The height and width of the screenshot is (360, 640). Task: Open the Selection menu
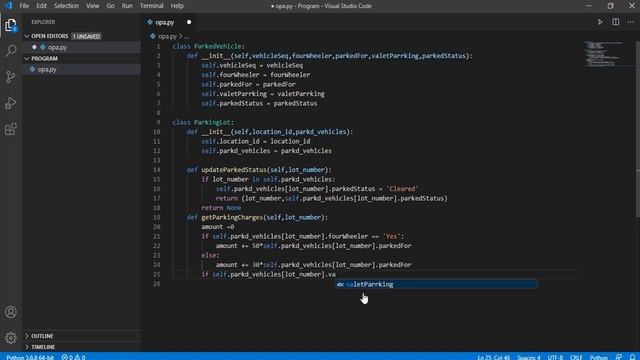66,6
